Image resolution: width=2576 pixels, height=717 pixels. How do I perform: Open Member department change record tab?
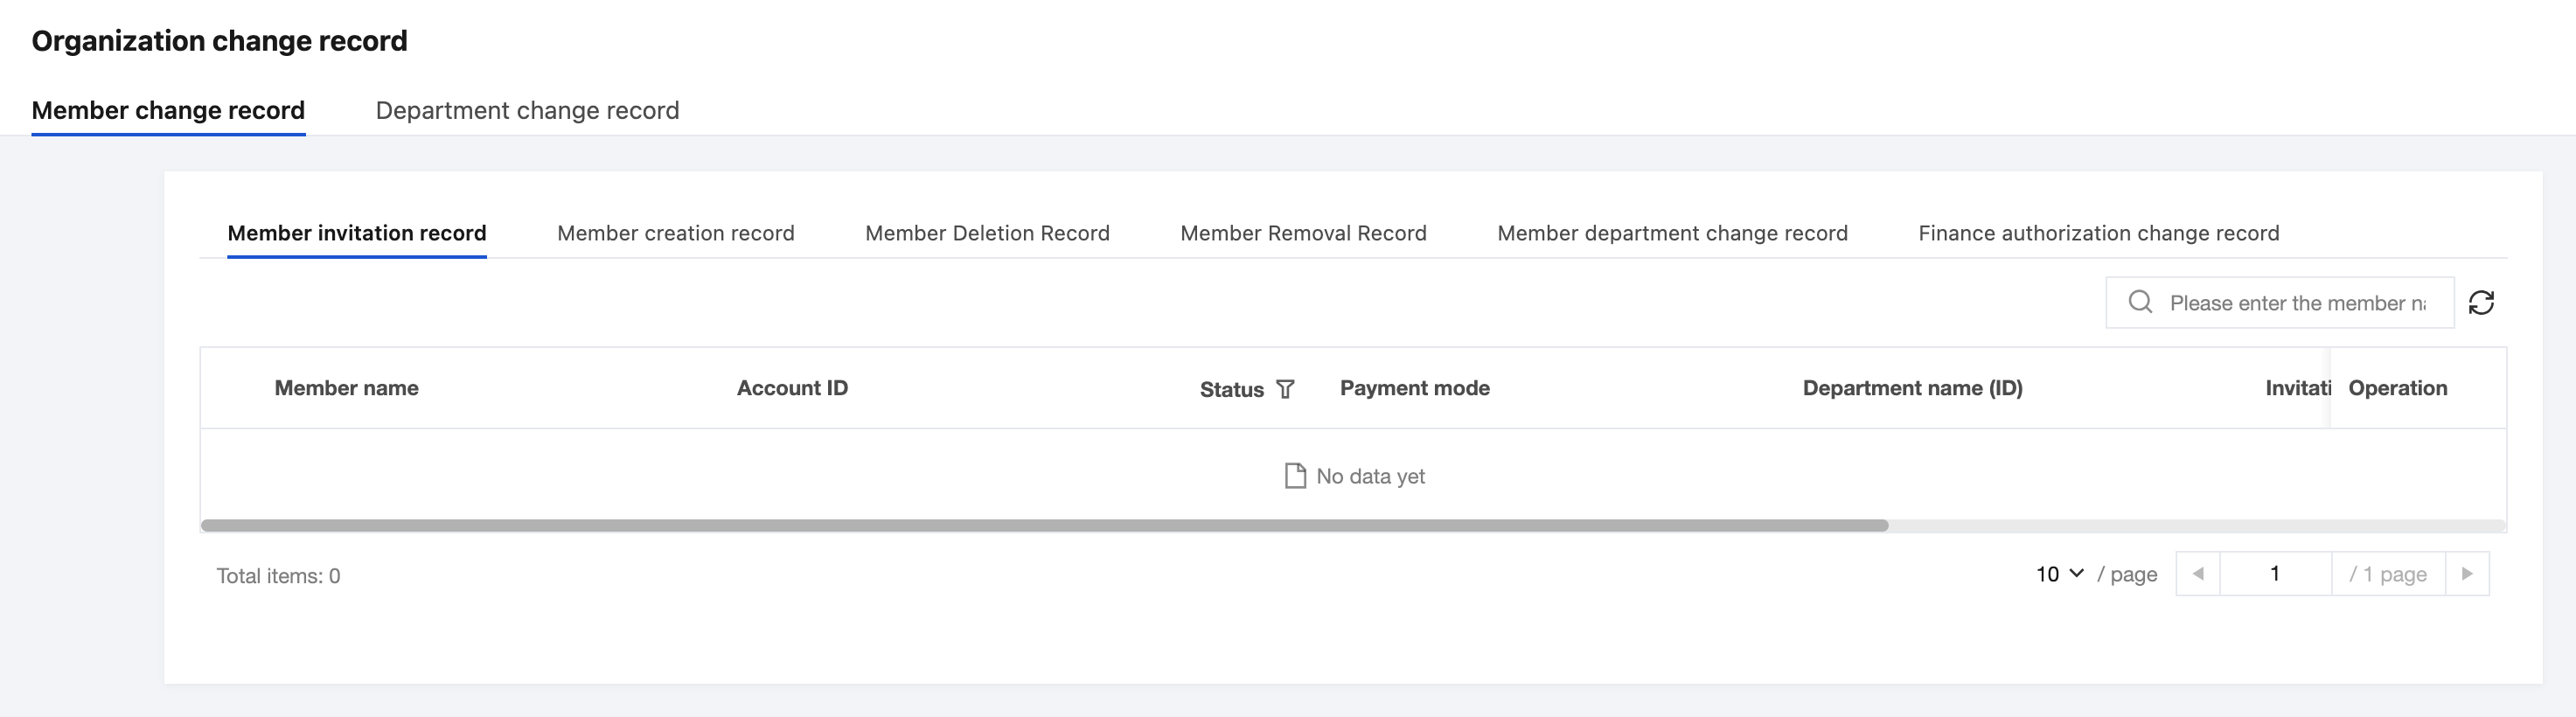pyautogui.click(x=1672, y=233)
